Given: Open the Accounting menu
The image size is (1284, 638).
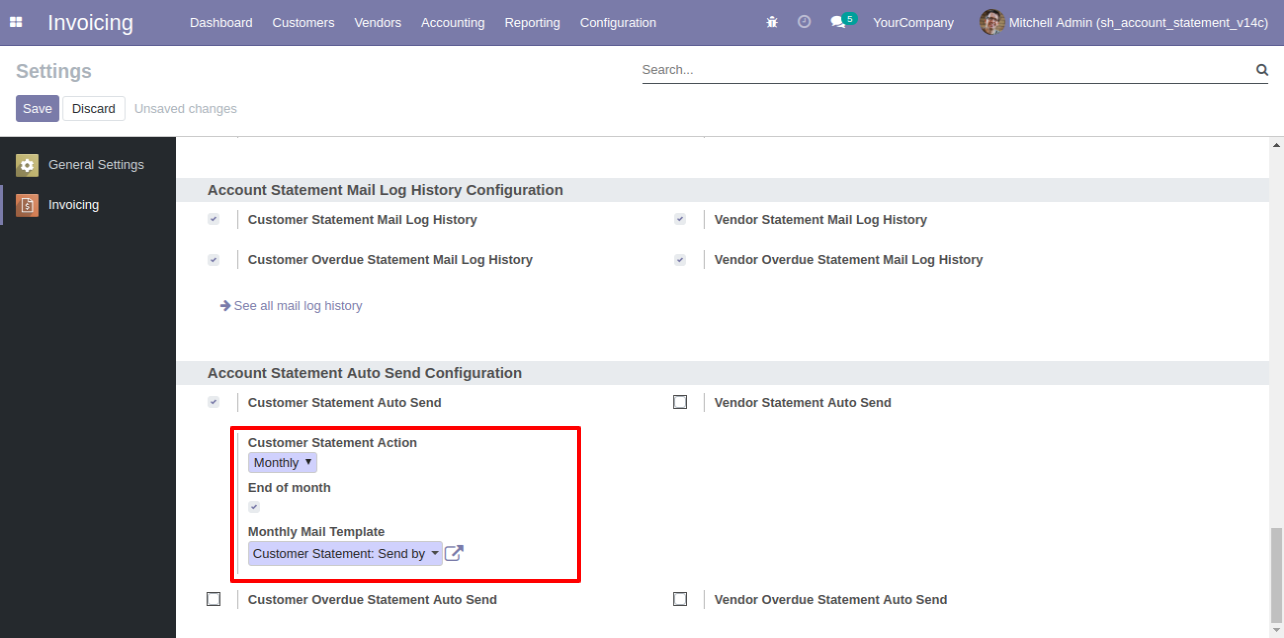Looking at the screenshot, I should (453, 22).
